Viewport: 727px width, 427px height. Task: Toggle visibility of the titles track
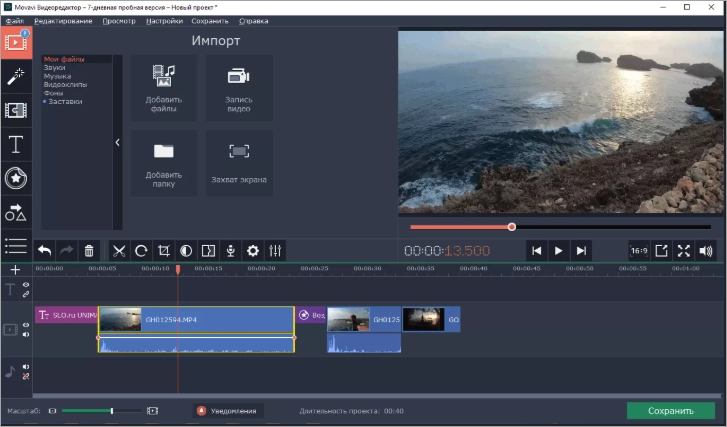pos(26,285)
